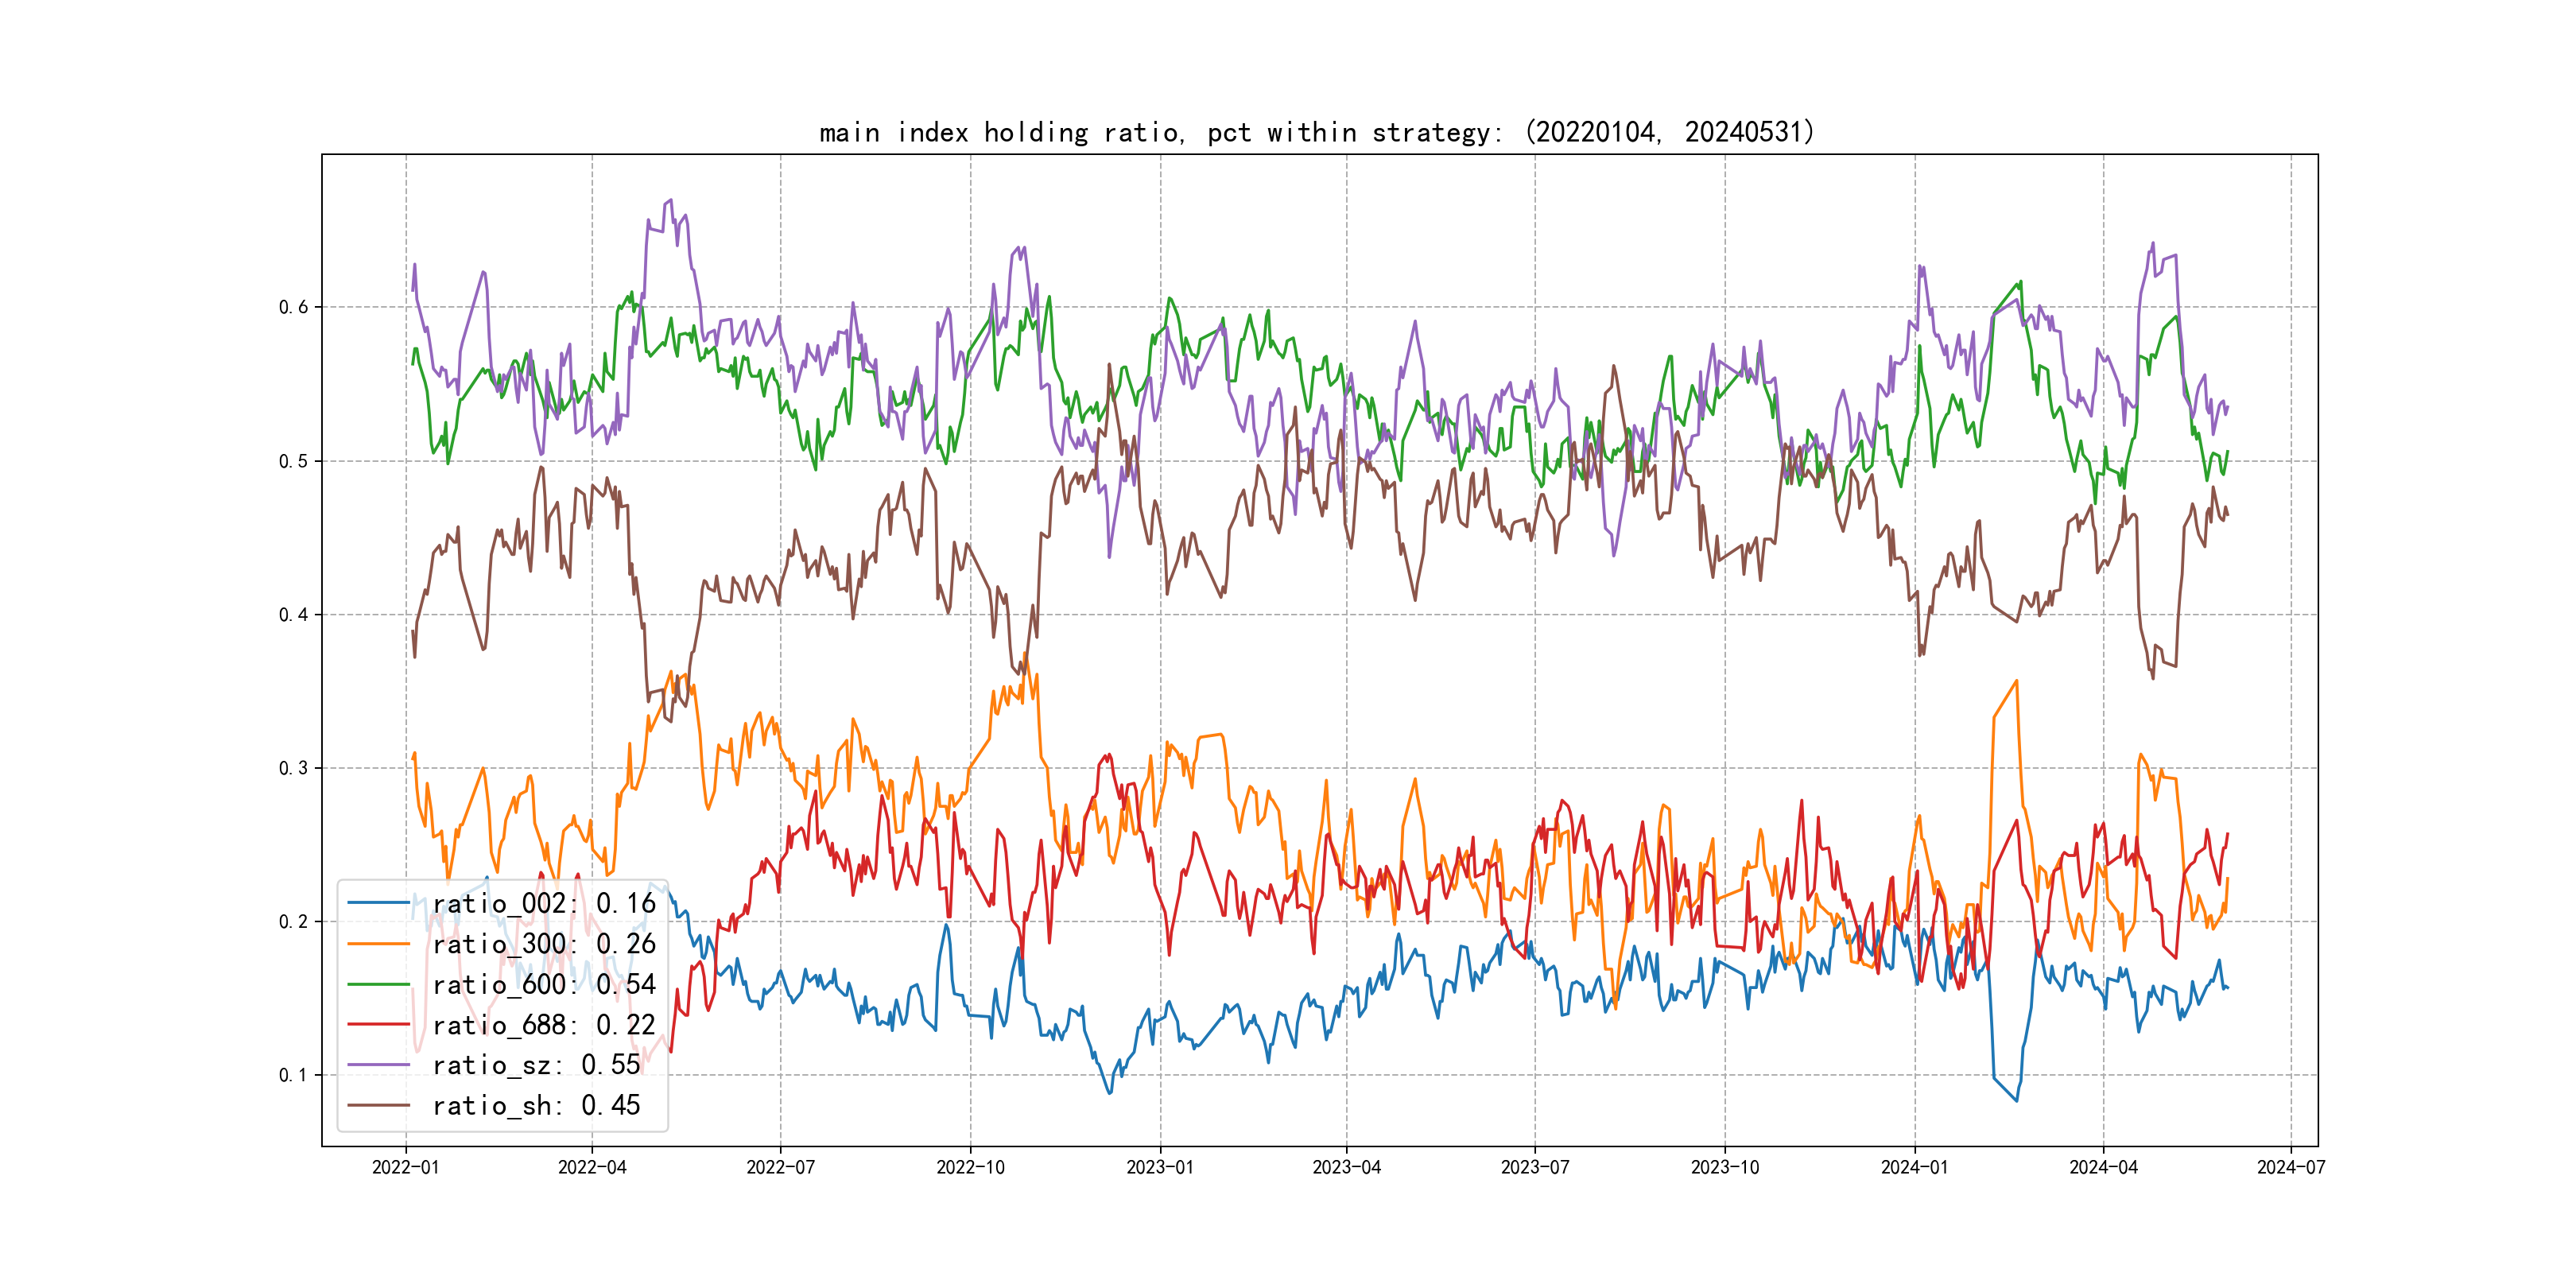Click the 0.6 y-axis tick label
The width and height of the screenshot is (2576, 1288).
(x=293, y=307)
